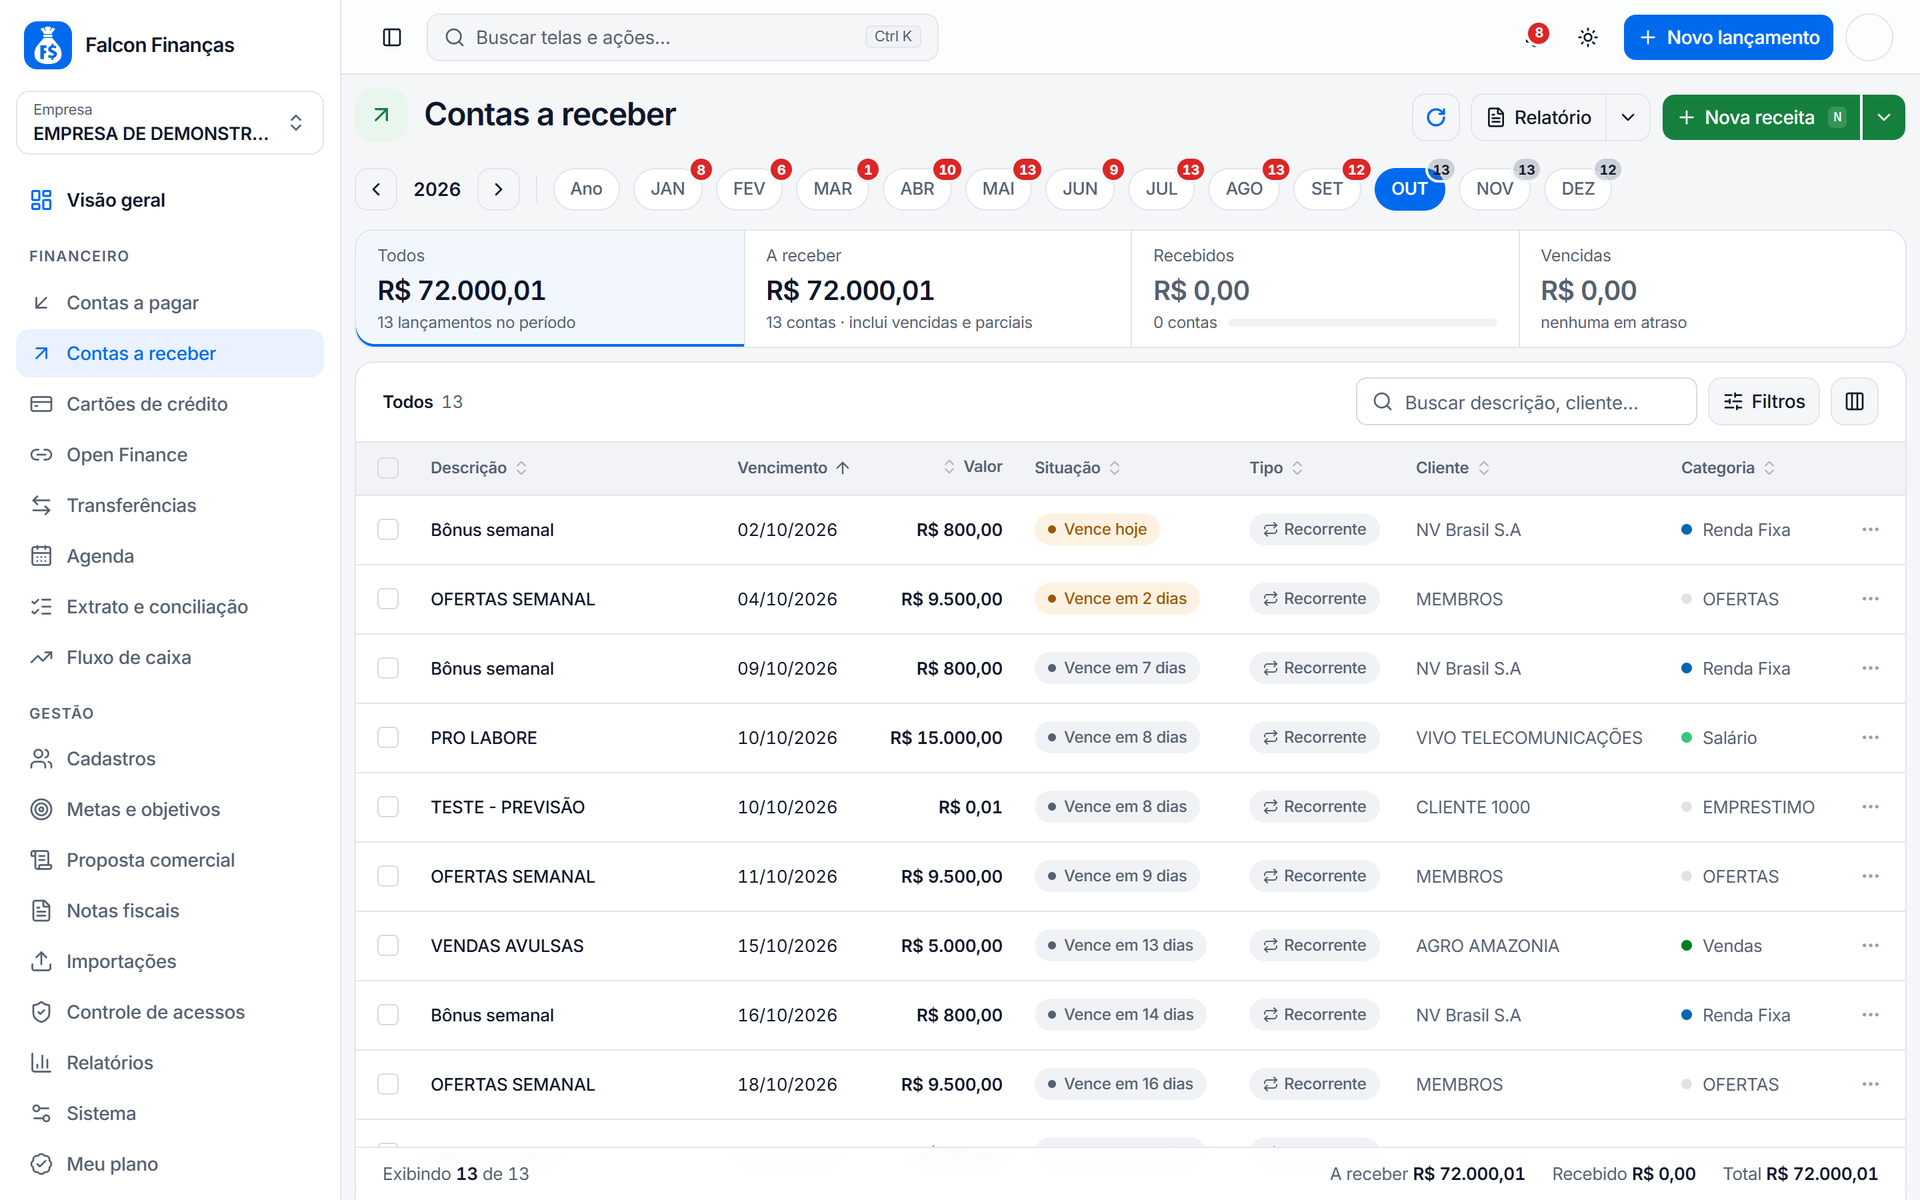Tick the select-all checkbox in table header
The width and height of the screenshot is (1920, 1200).
[x=388, y=468]
